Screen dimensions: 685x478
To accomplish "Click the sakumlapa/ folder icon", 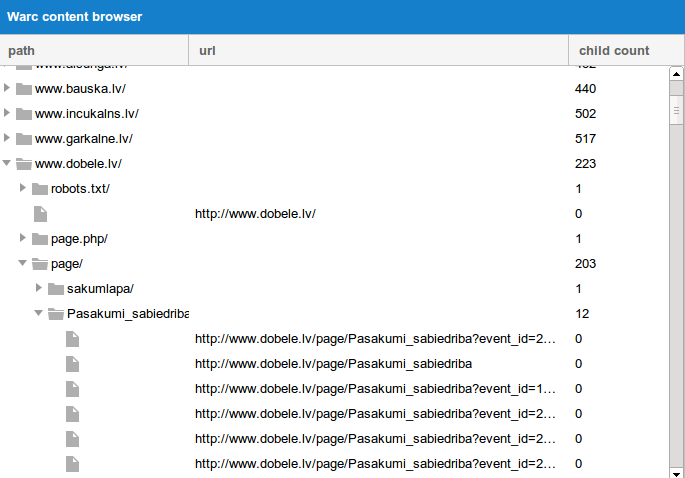I will click(x=55, y=289).
